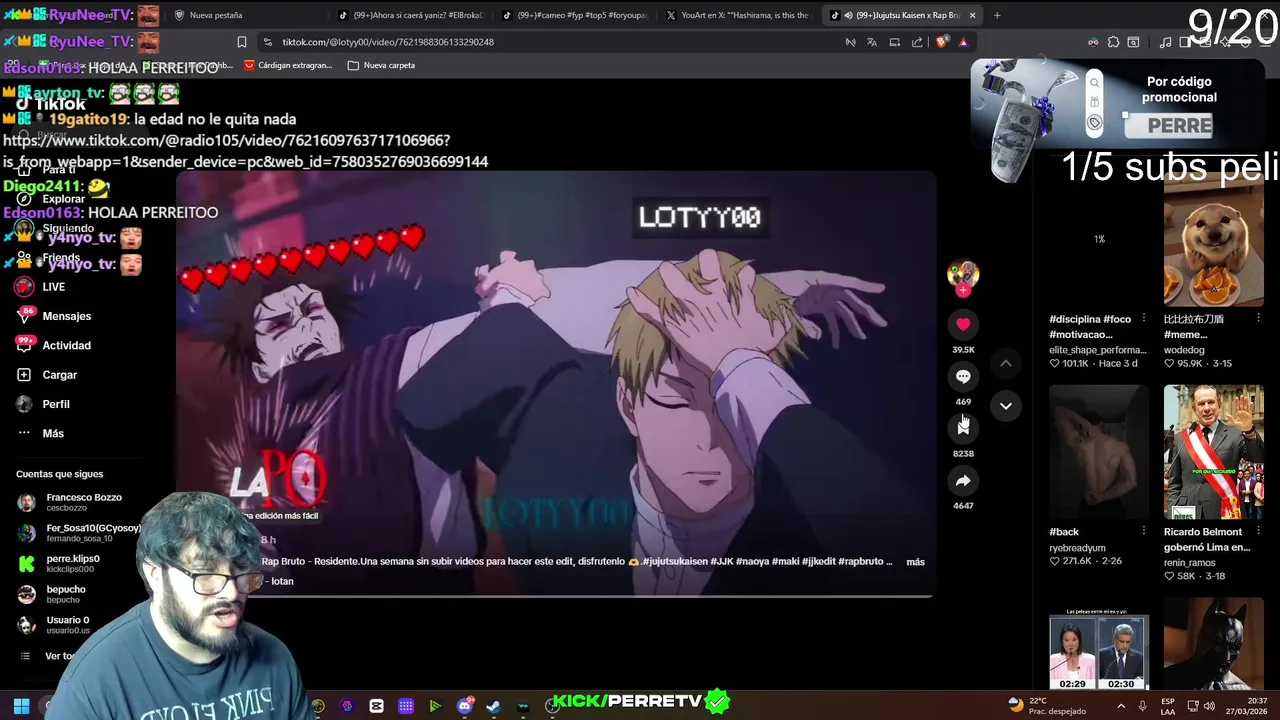Like the video with the heart icon
The image size is (1280, 720).
(x=963, y=324)
